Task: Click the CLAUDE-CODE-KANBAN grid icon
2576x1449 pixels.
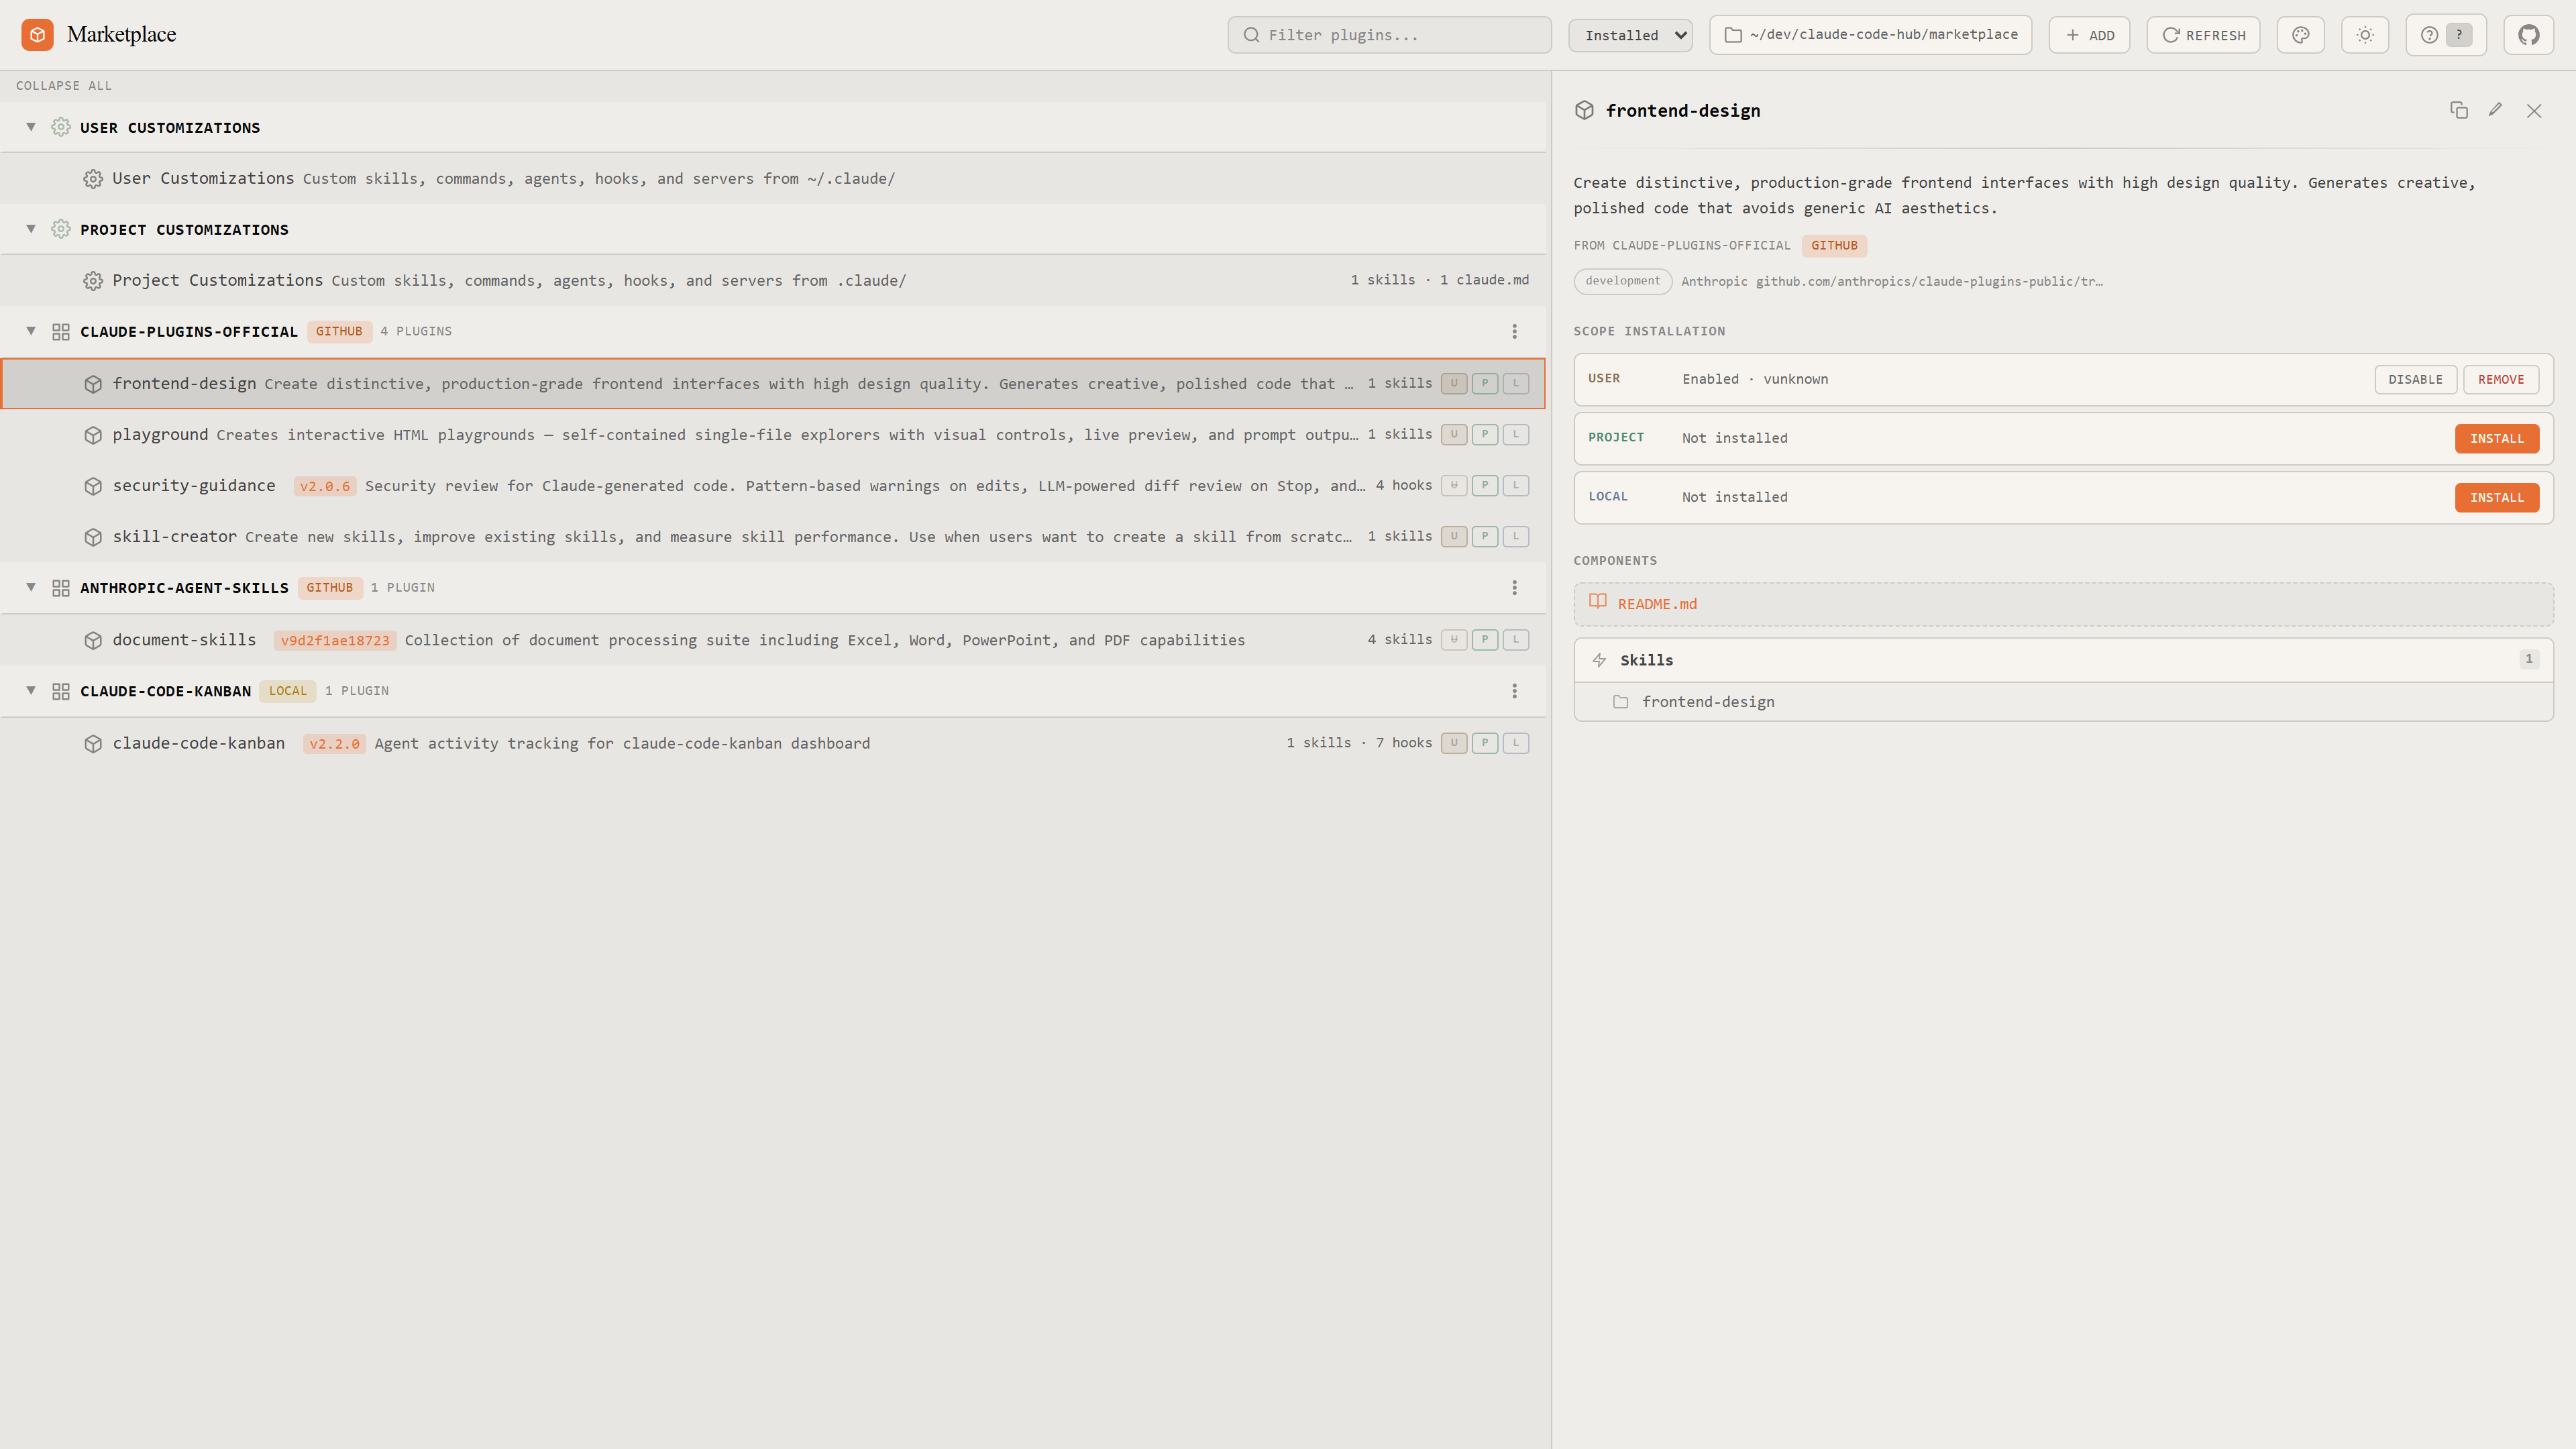Action: click(x=61, y=691)
